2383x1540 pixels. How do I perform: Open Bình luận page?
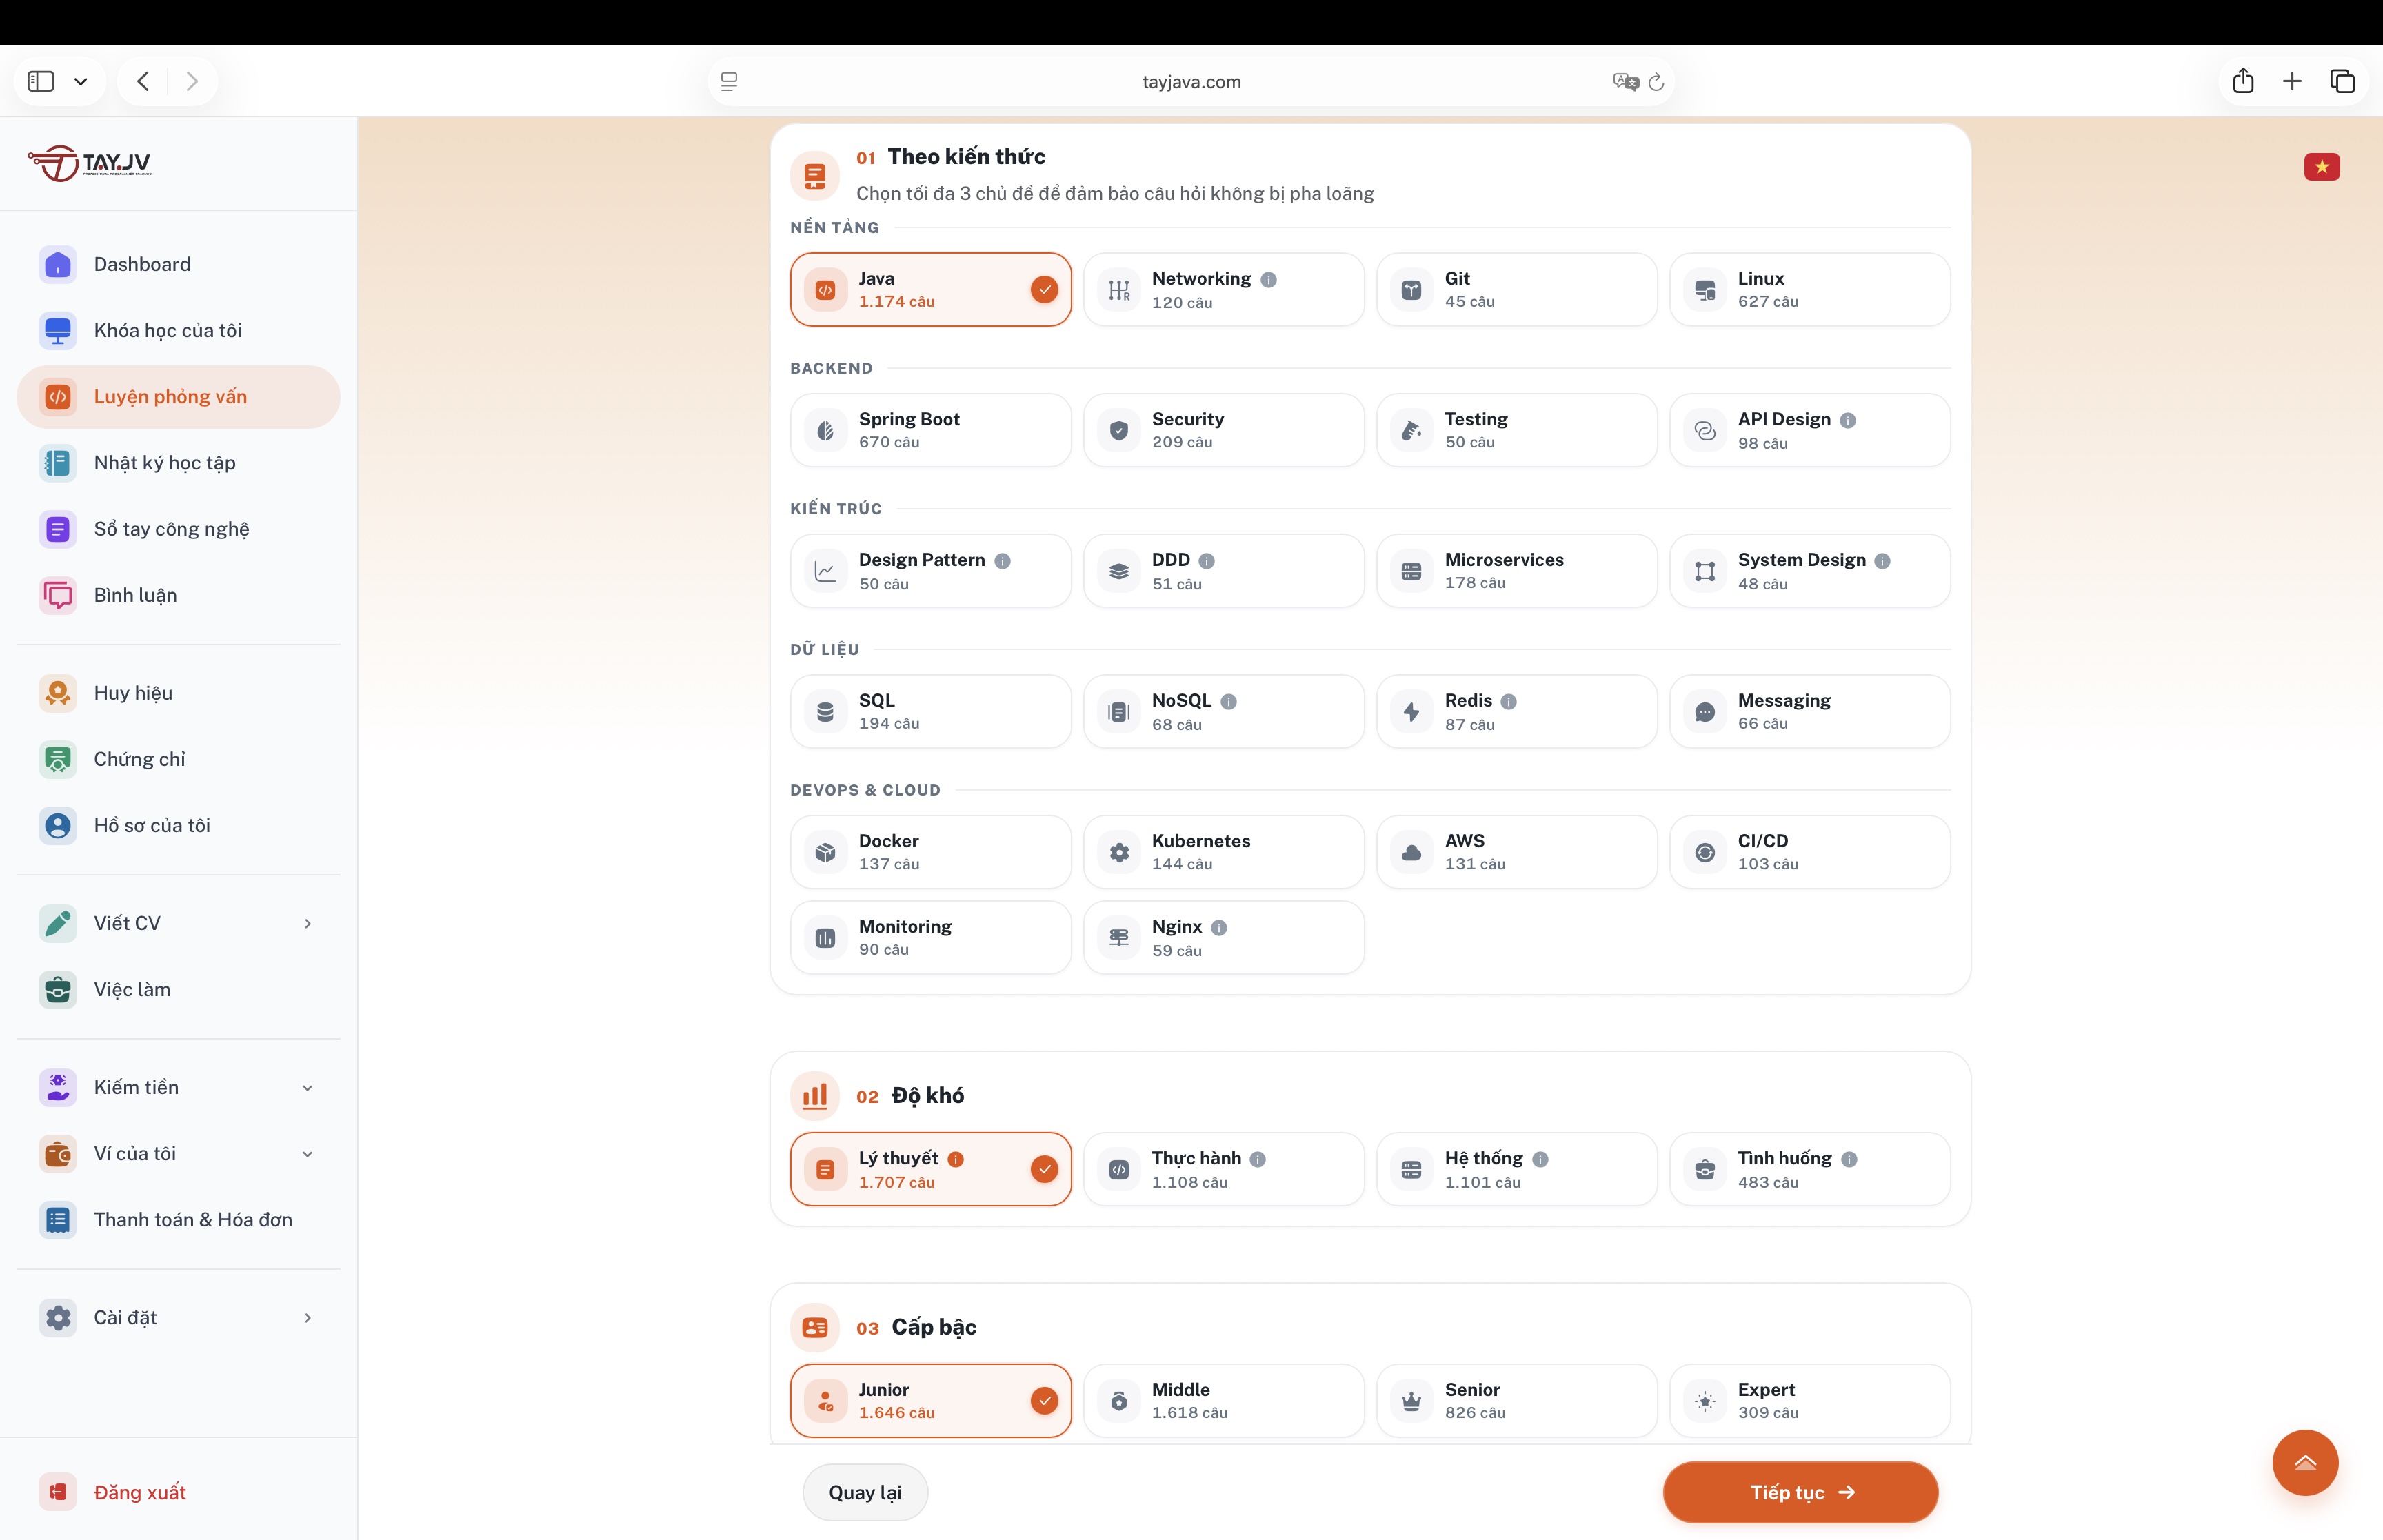point(178,595)
